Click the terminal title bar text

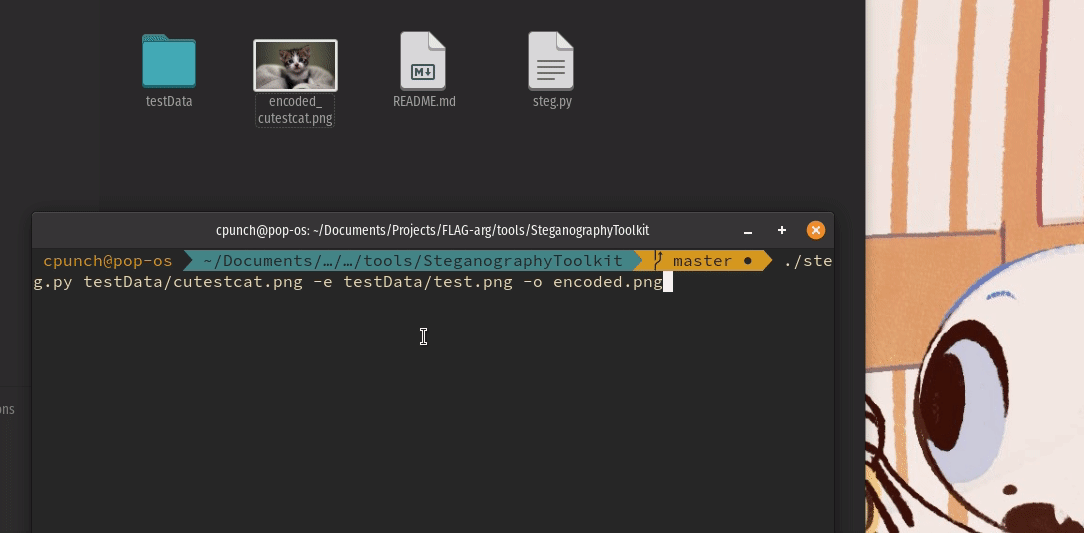(432, 230)
